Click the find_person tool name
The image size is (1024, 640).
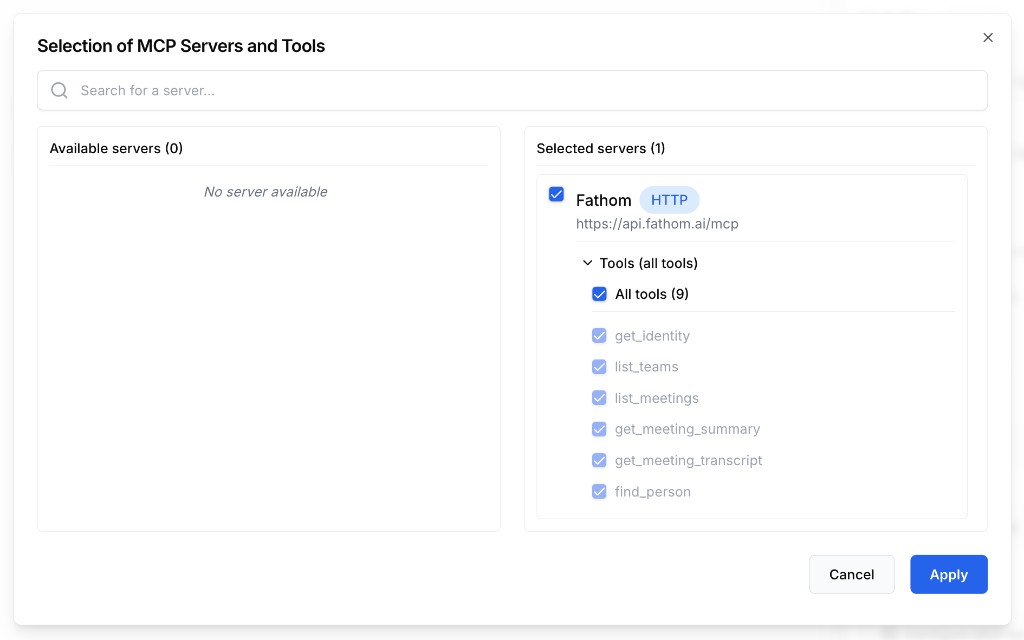click(652, 492)
